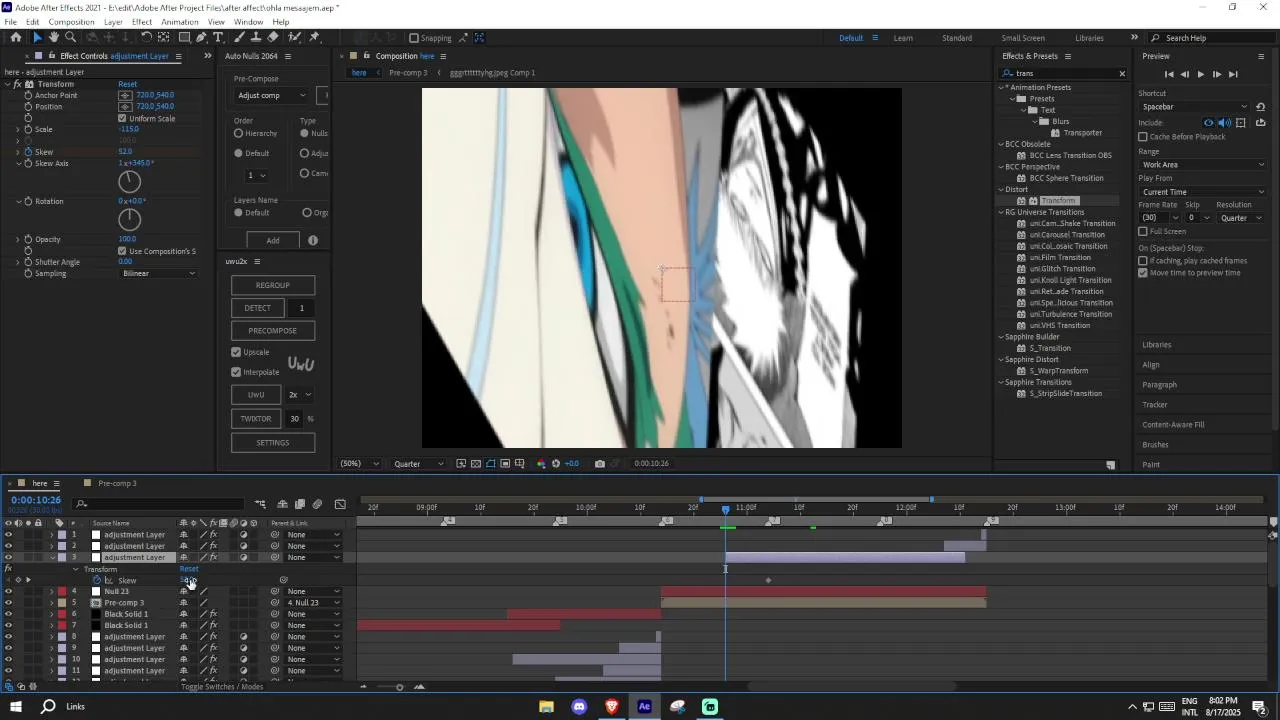This screenshot has width=1280, height=720.
Task: Select the Rectangle shape tool
Action: point(184,37)
